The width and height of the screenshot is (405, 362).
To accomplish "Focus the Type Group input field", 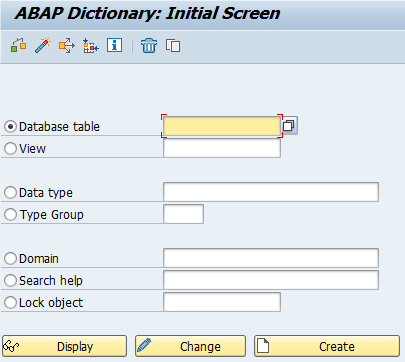I will click(x=183, y=214).
